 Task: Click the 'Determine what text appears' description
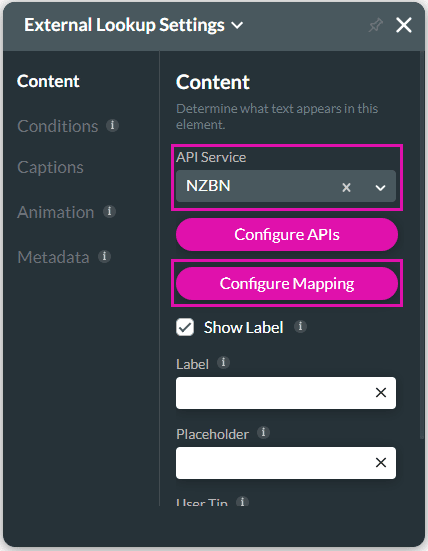[x=277, y=116]
